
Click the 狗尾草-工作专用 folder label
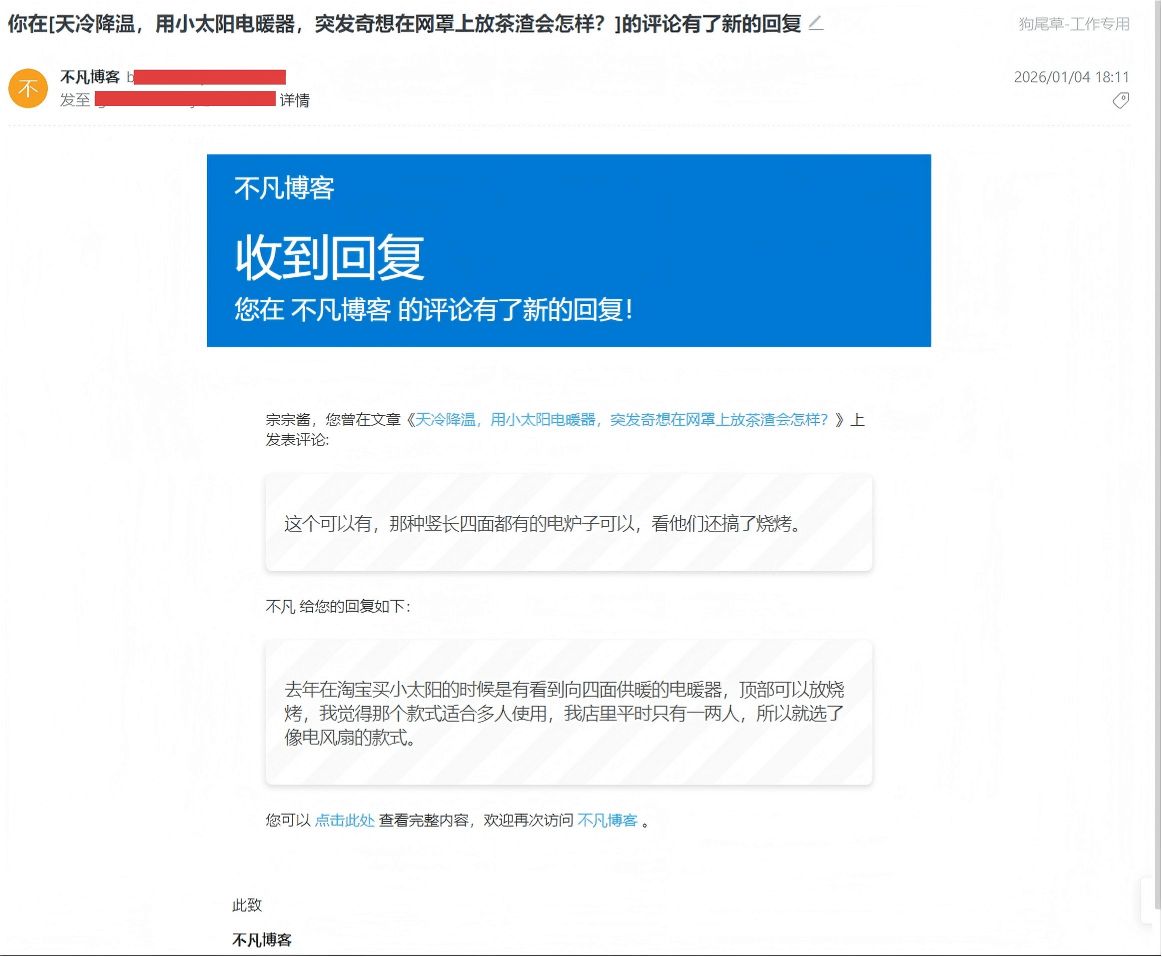click(x=1074, y=24)
